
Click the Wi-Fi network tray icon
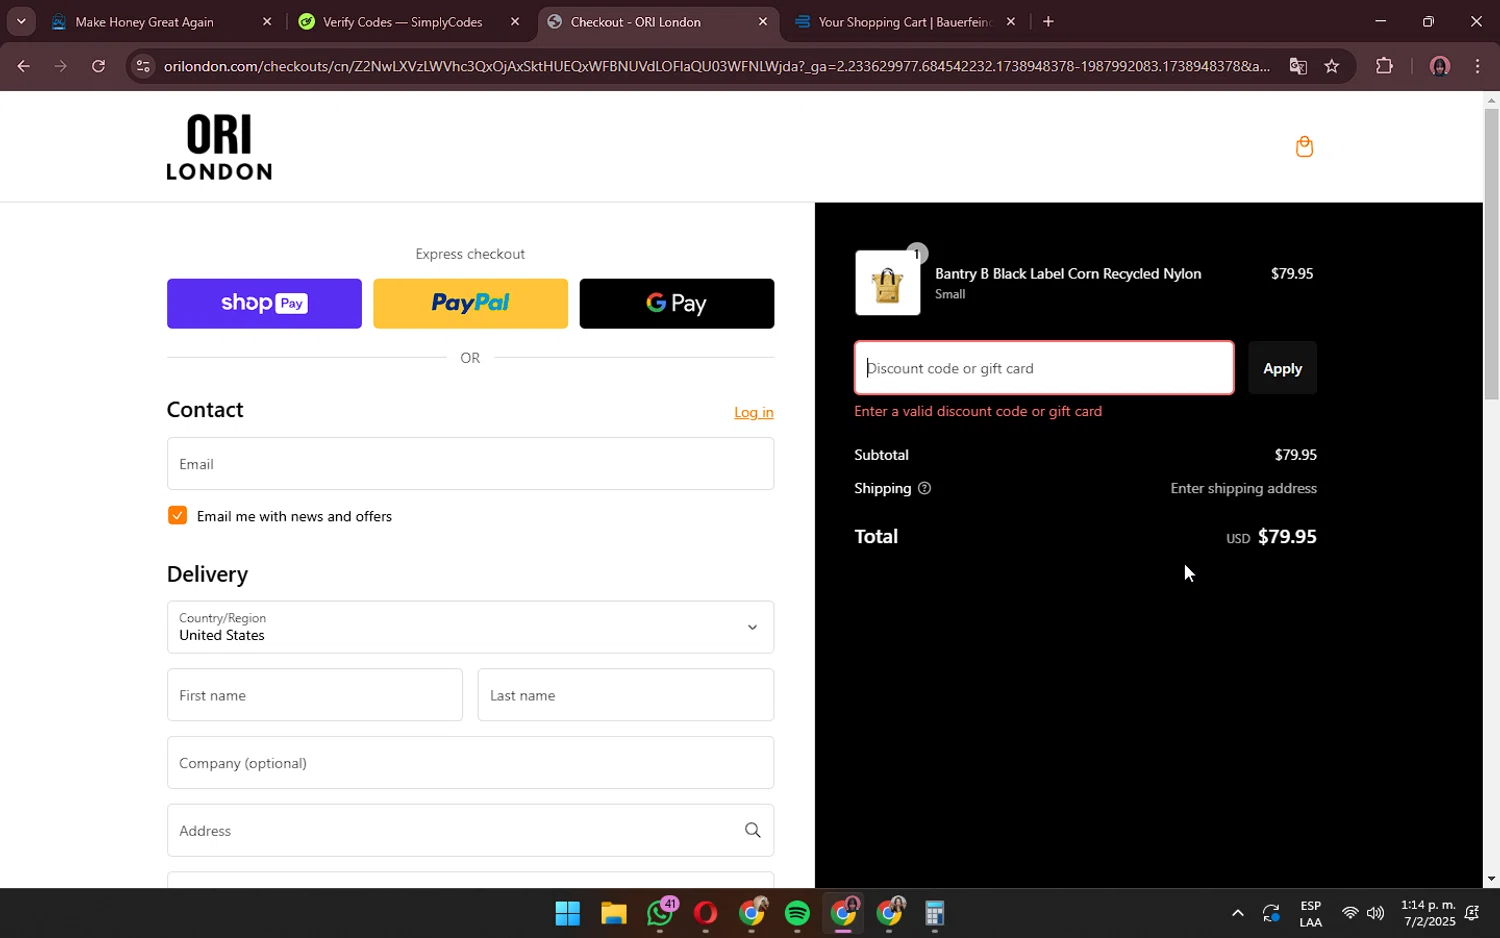pyautogui.click(x=1350, y=913)
